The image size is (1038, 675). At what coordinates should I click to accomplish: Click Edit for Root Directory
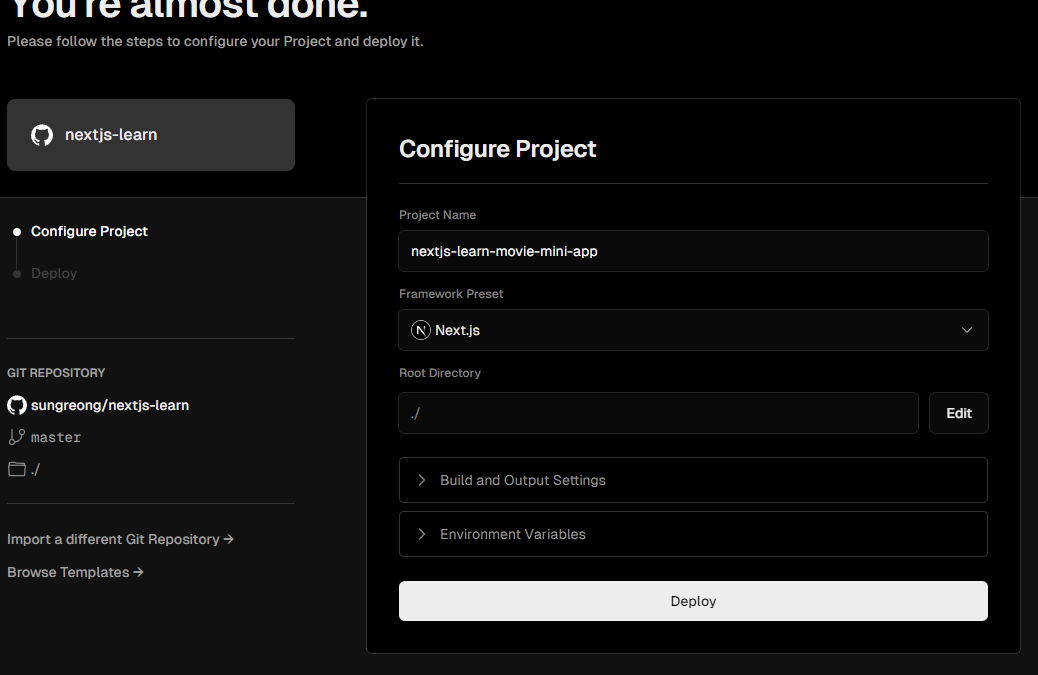959,413
